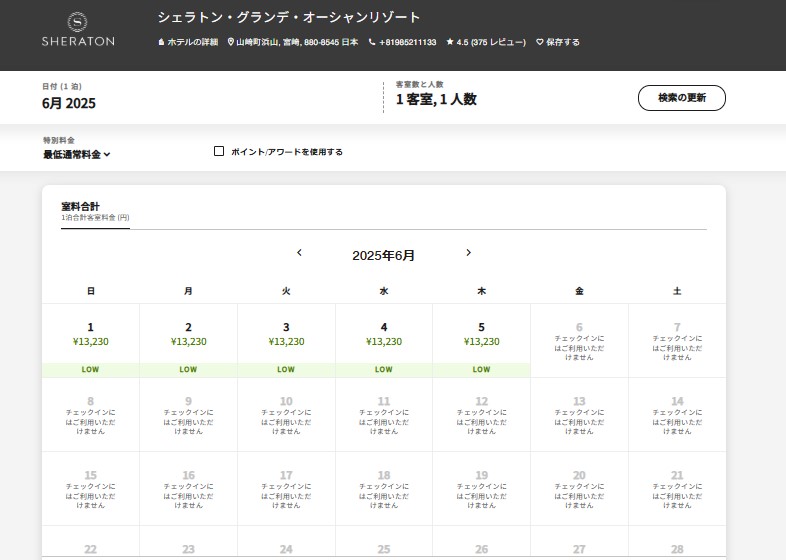Click unavailable date 10
786x560 pixels.
click(286, 415)
